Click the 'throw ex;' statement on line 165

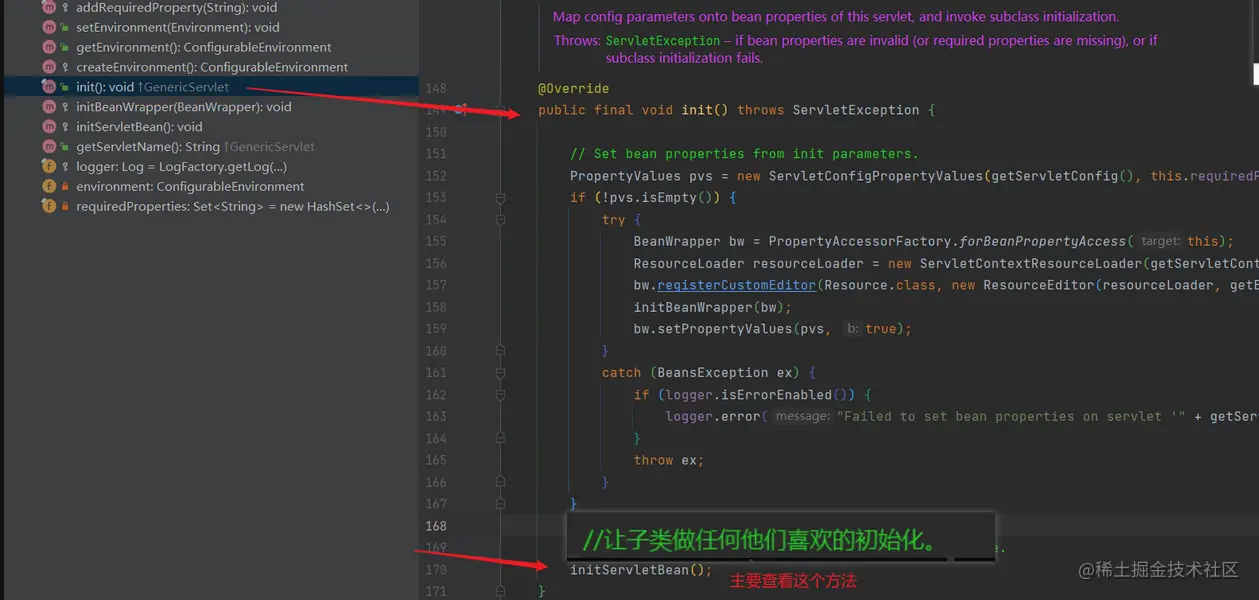point(669,460)
